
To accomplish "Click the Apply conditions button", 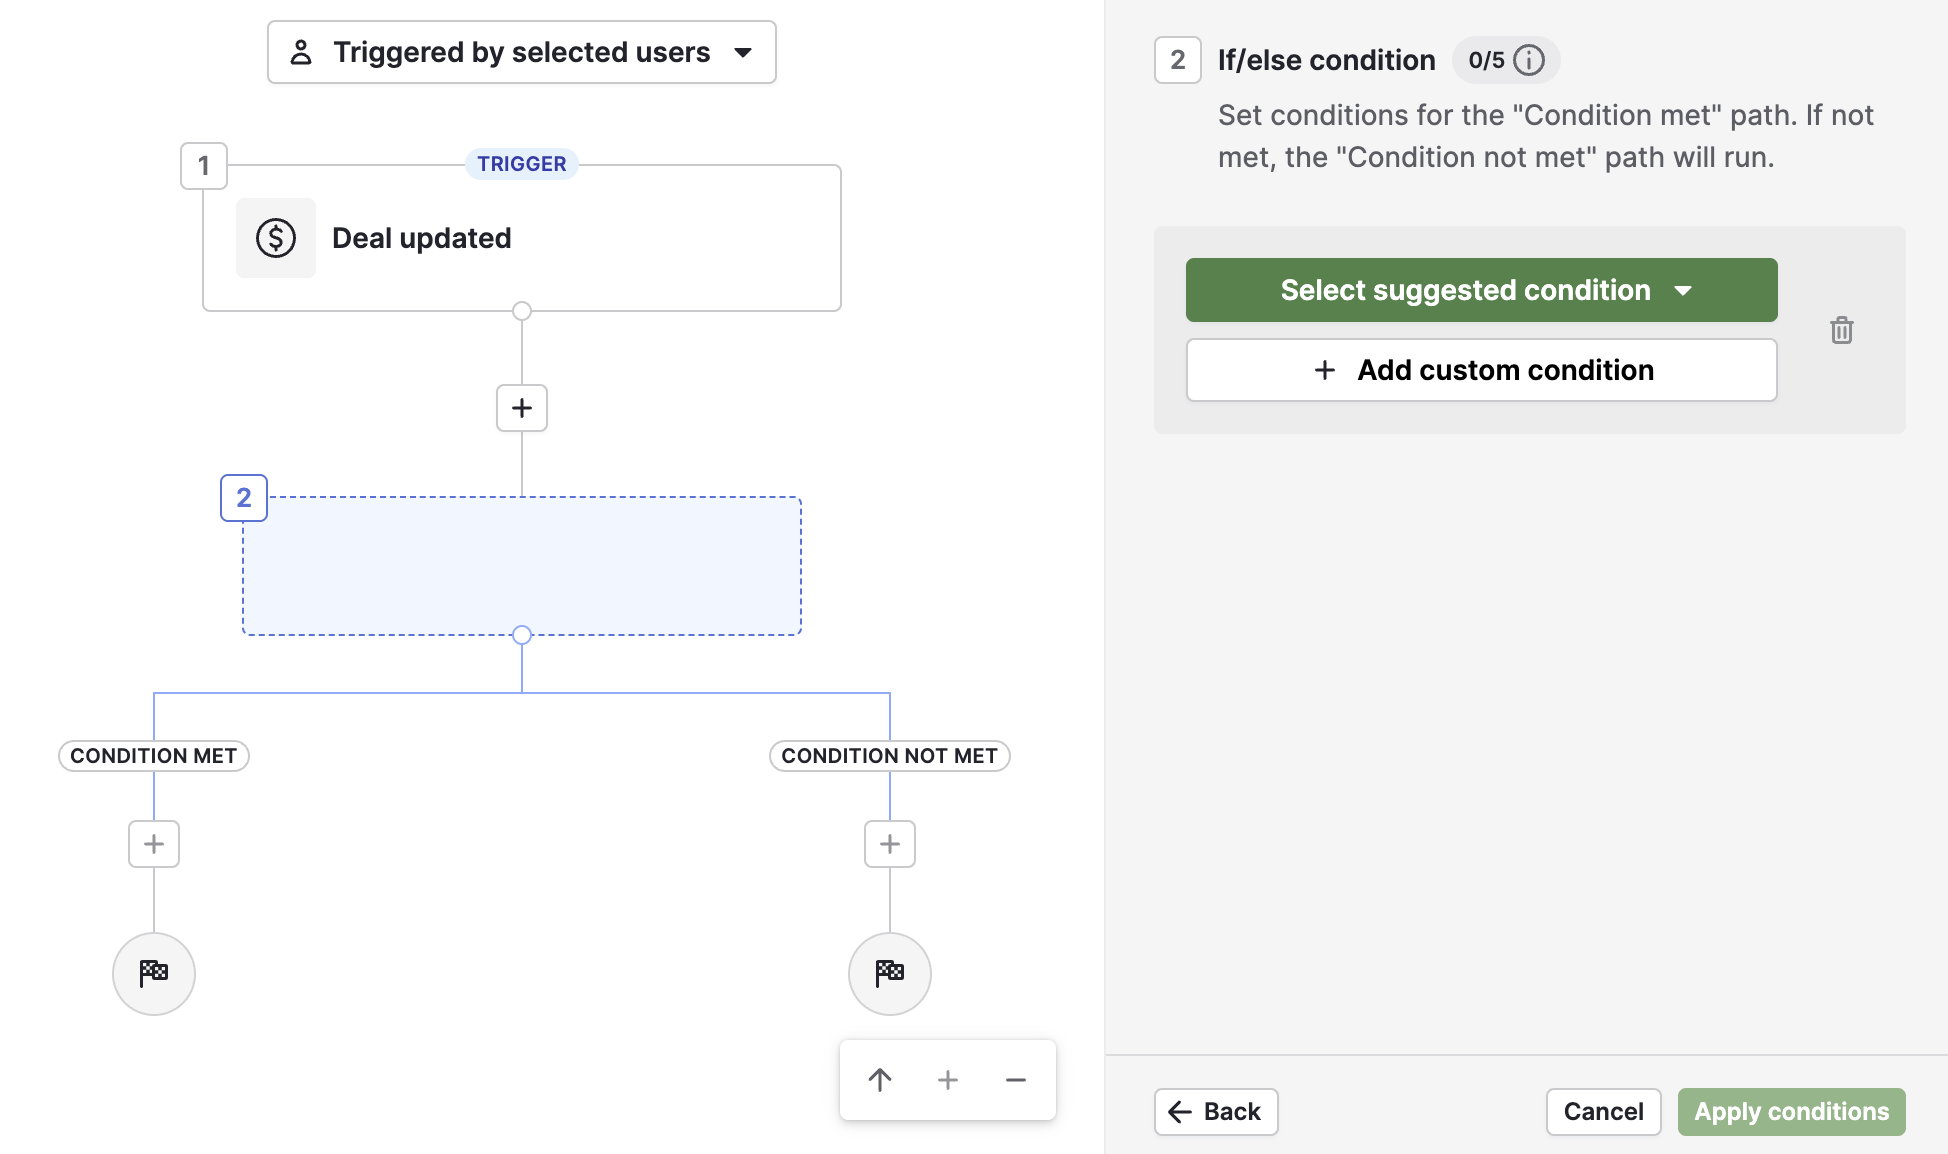I will (1790, 1111).
